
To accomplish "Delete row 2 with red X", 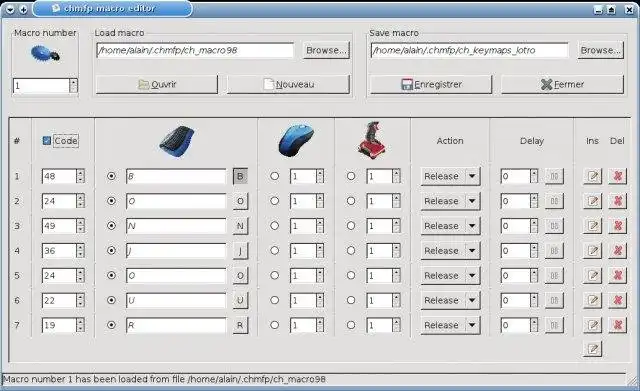I will coord(618,201).
